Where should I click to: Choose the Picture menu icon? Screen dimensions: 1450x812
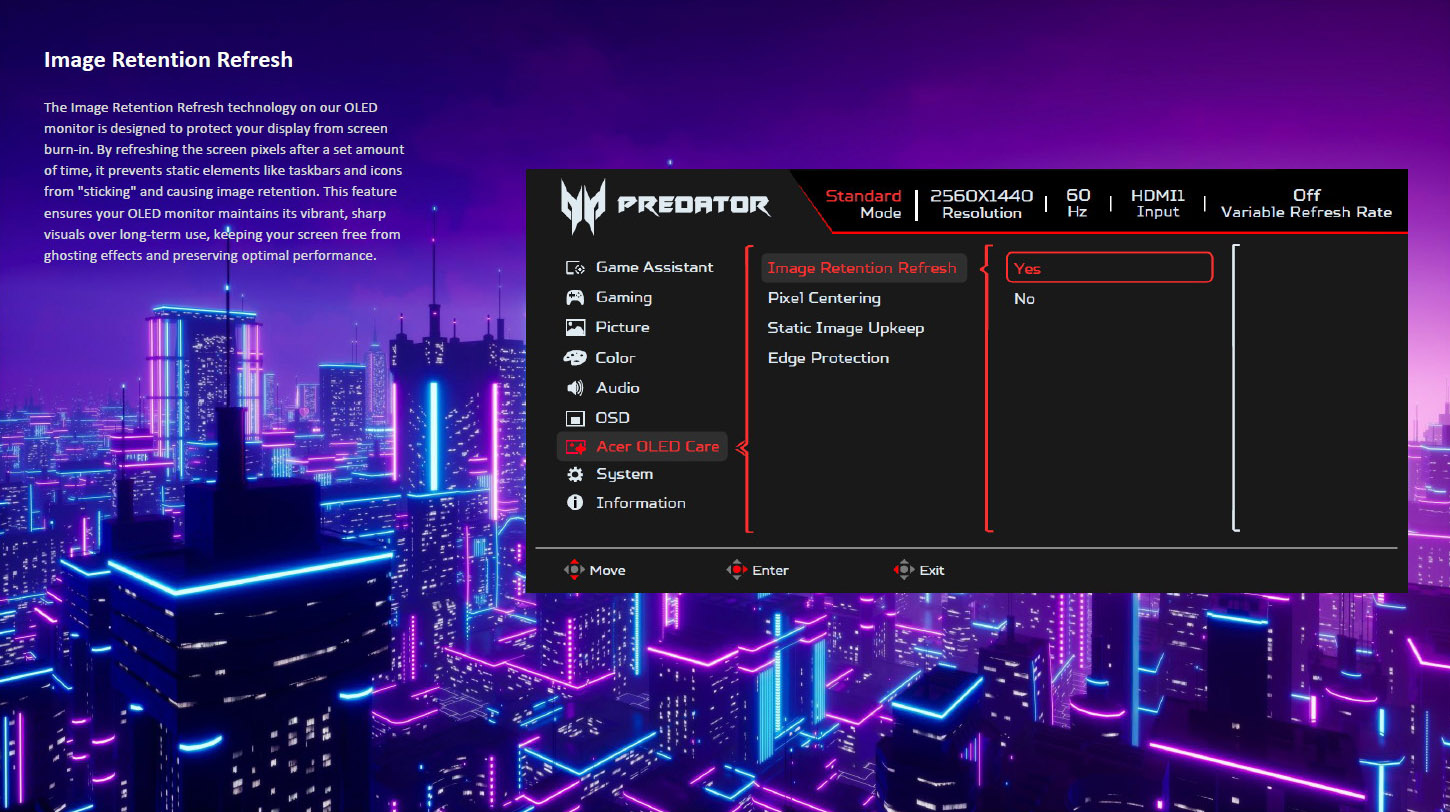575,327
